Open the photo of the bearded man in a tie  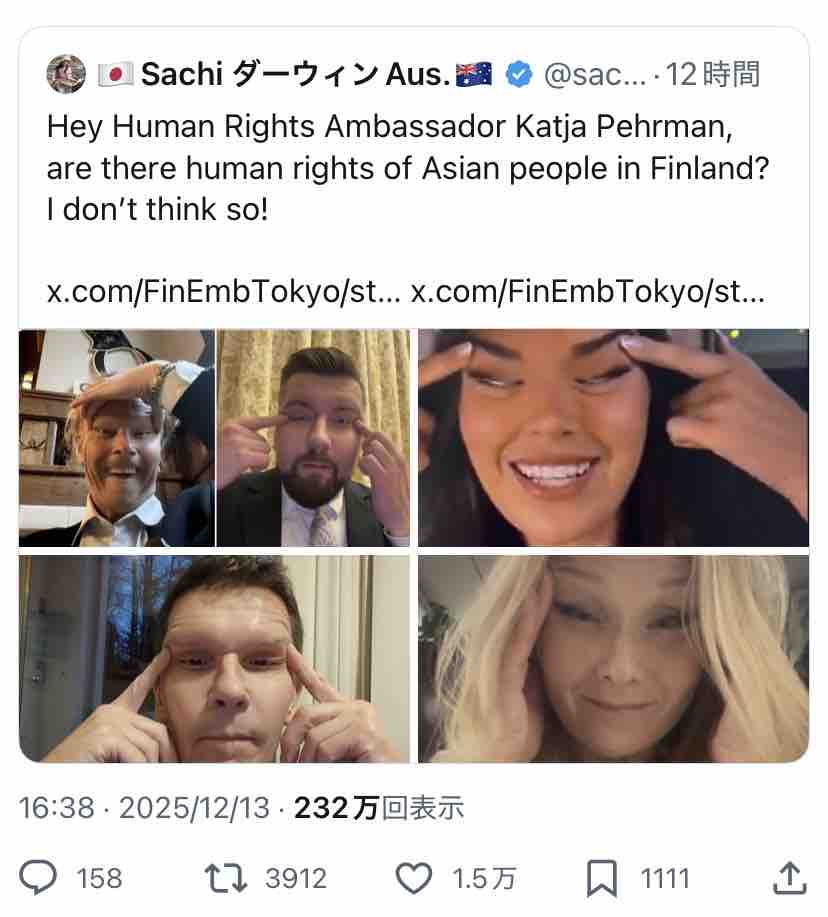pyautogui.click(x=314, y=438)
